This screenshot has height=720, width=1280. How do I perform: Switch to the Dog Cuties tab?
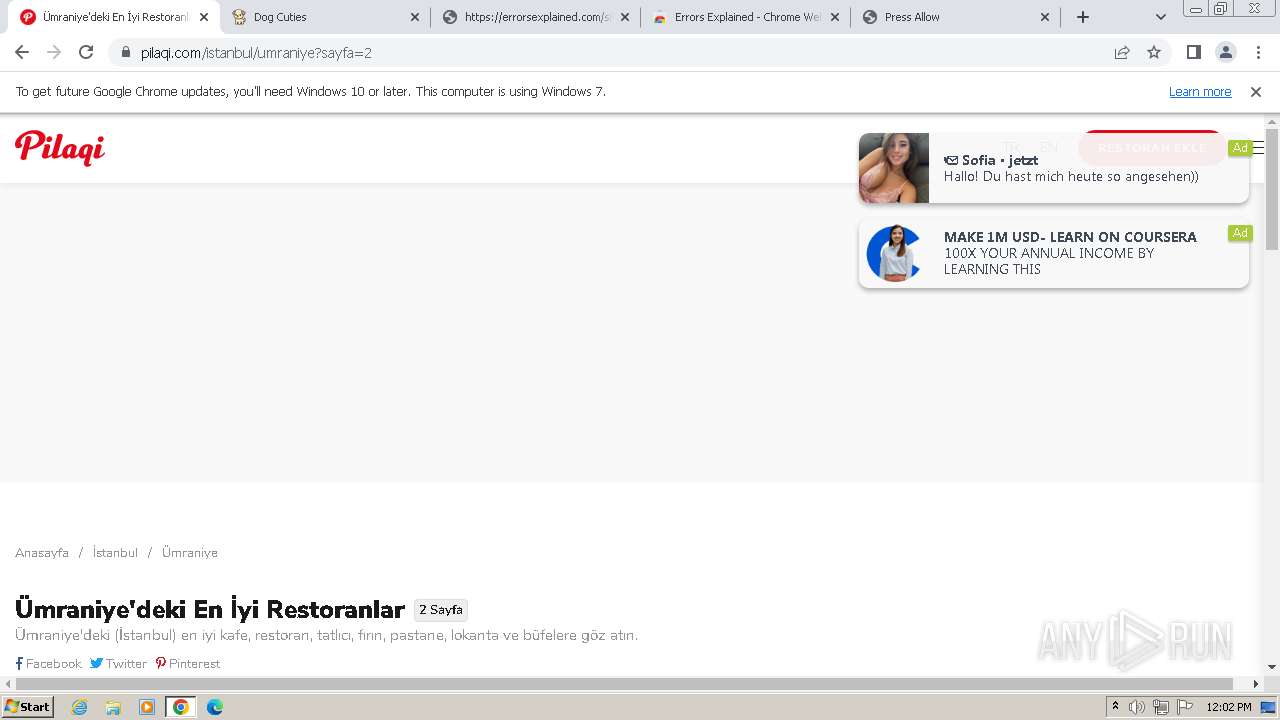(326, 17)
